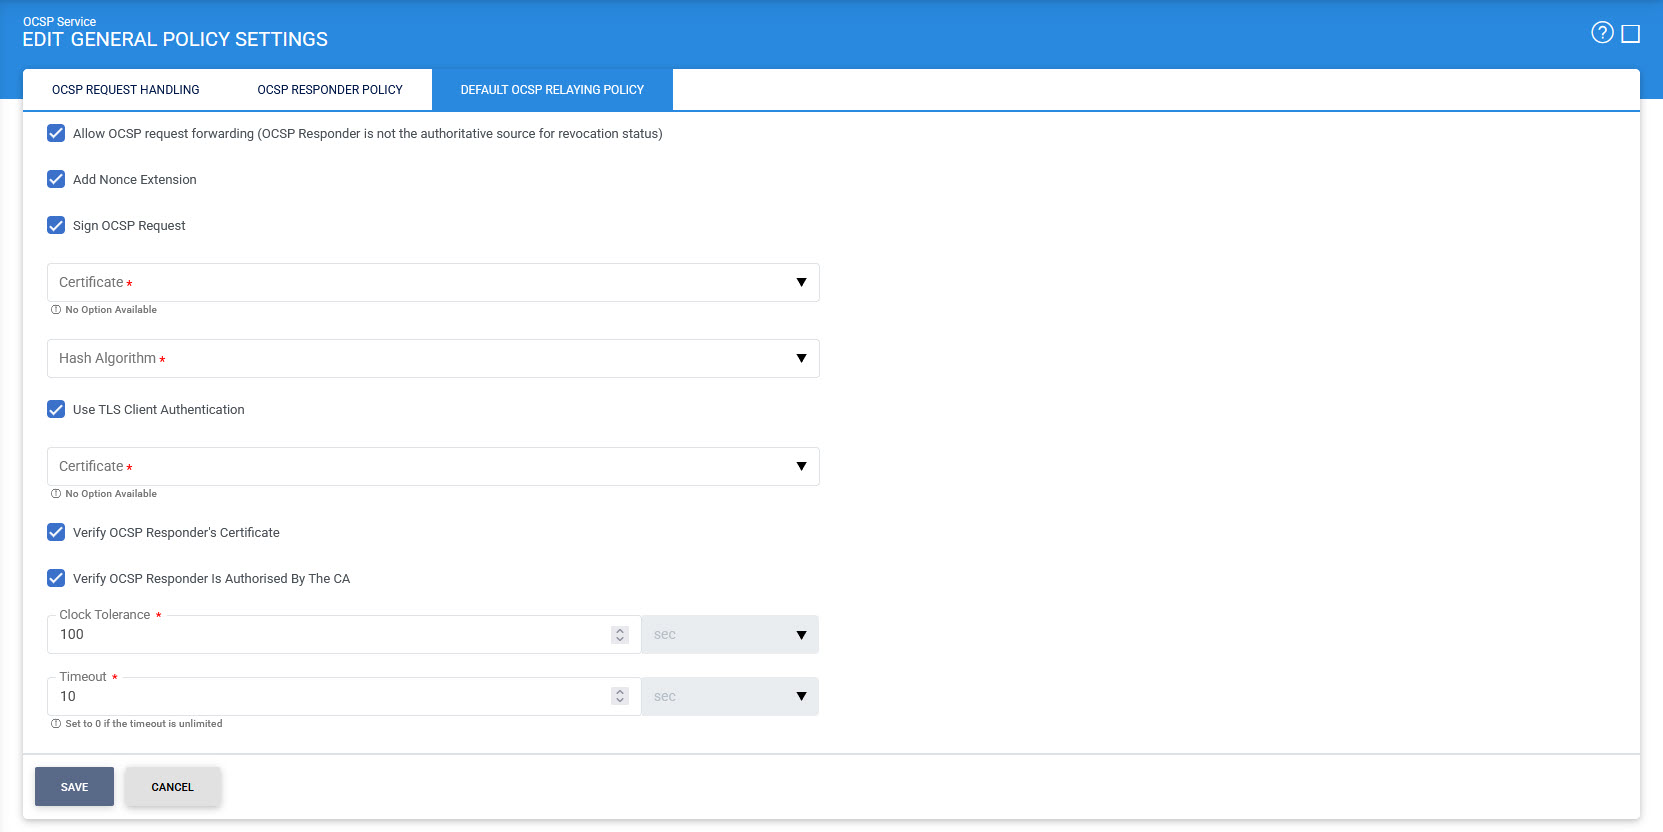
Task: Expand the Hash Algorithm dropdown
Action: click(x=432, y=359)
